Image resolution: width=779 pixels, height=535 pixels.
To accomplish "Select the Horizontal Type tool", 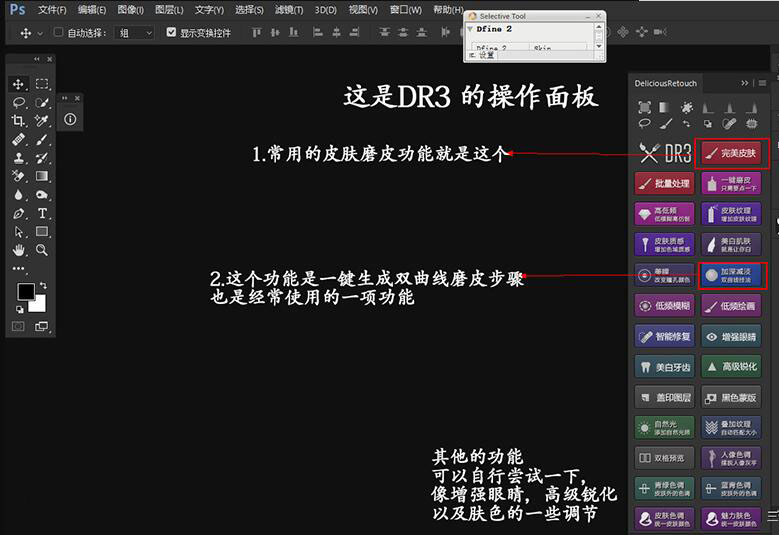I will [42, 214].
